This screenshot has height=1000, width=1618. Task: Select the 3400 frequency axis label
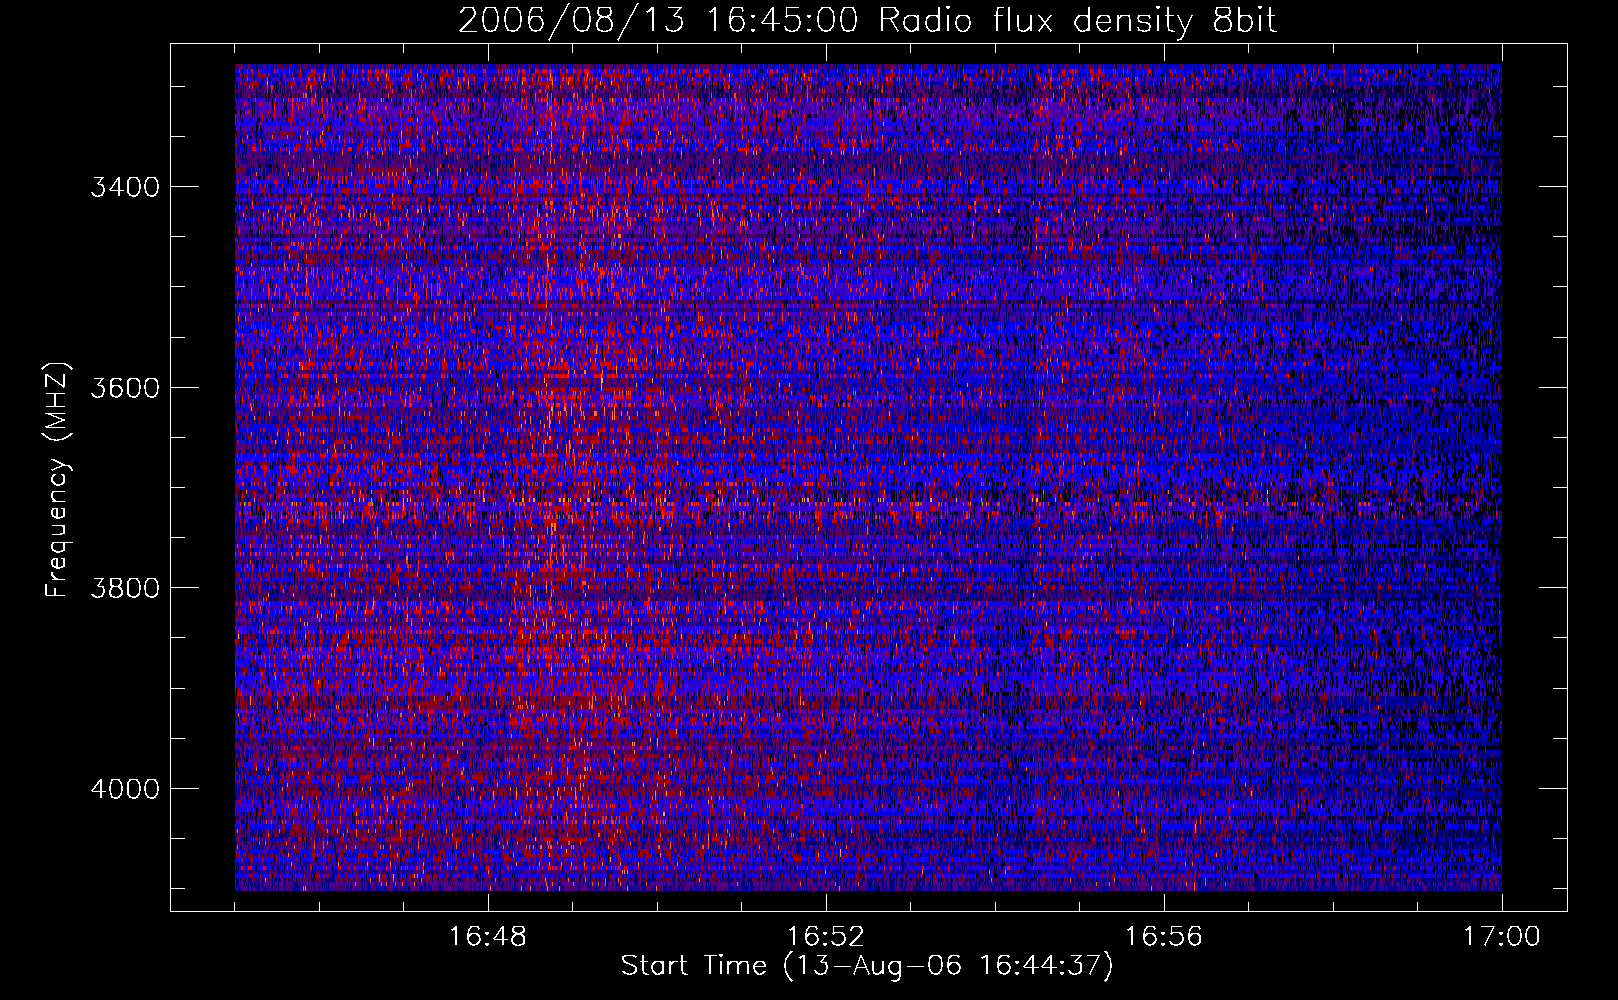pos(125,188)
